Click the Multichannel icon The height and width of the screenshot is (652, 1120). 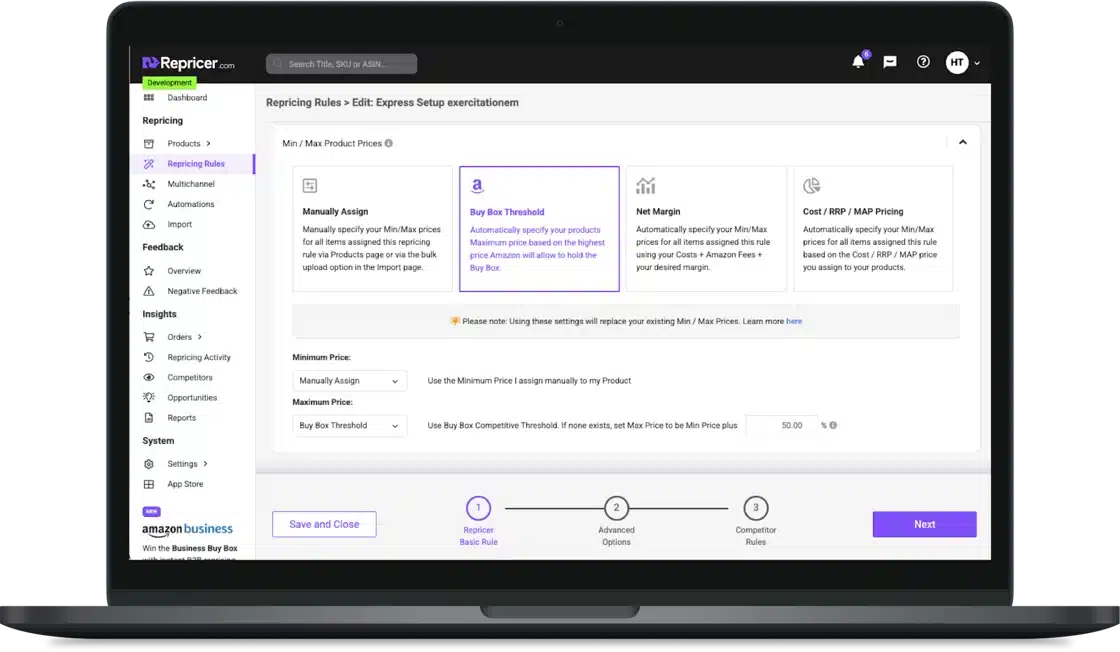pyautogui.click(x=149, y=184)
